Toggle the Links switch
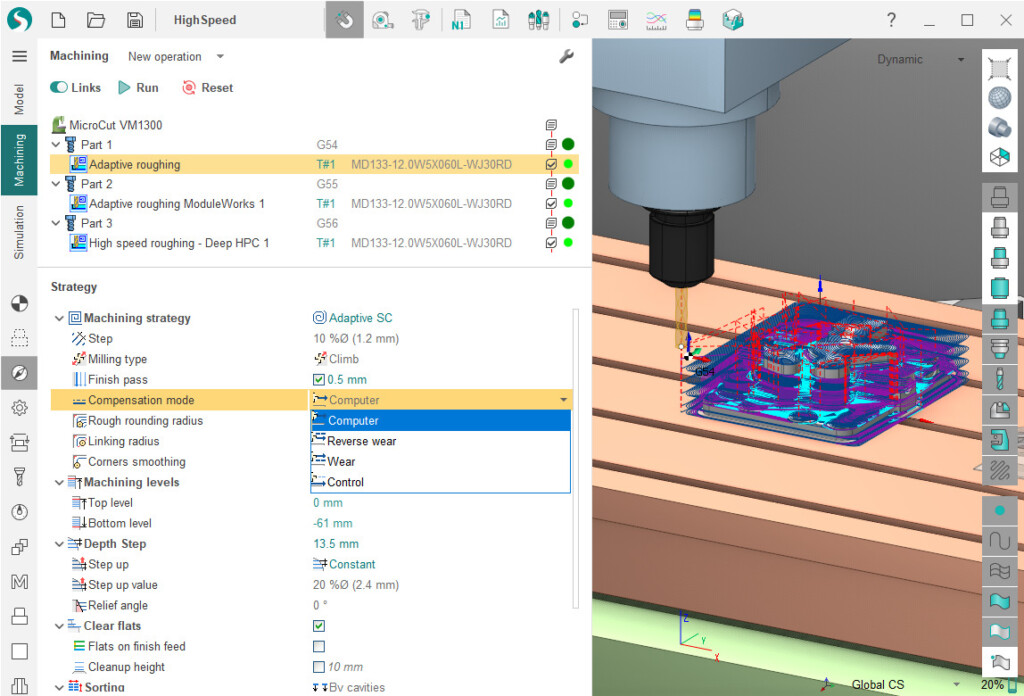The width and height of the screenshot is (1024, 696). point(60,88)
